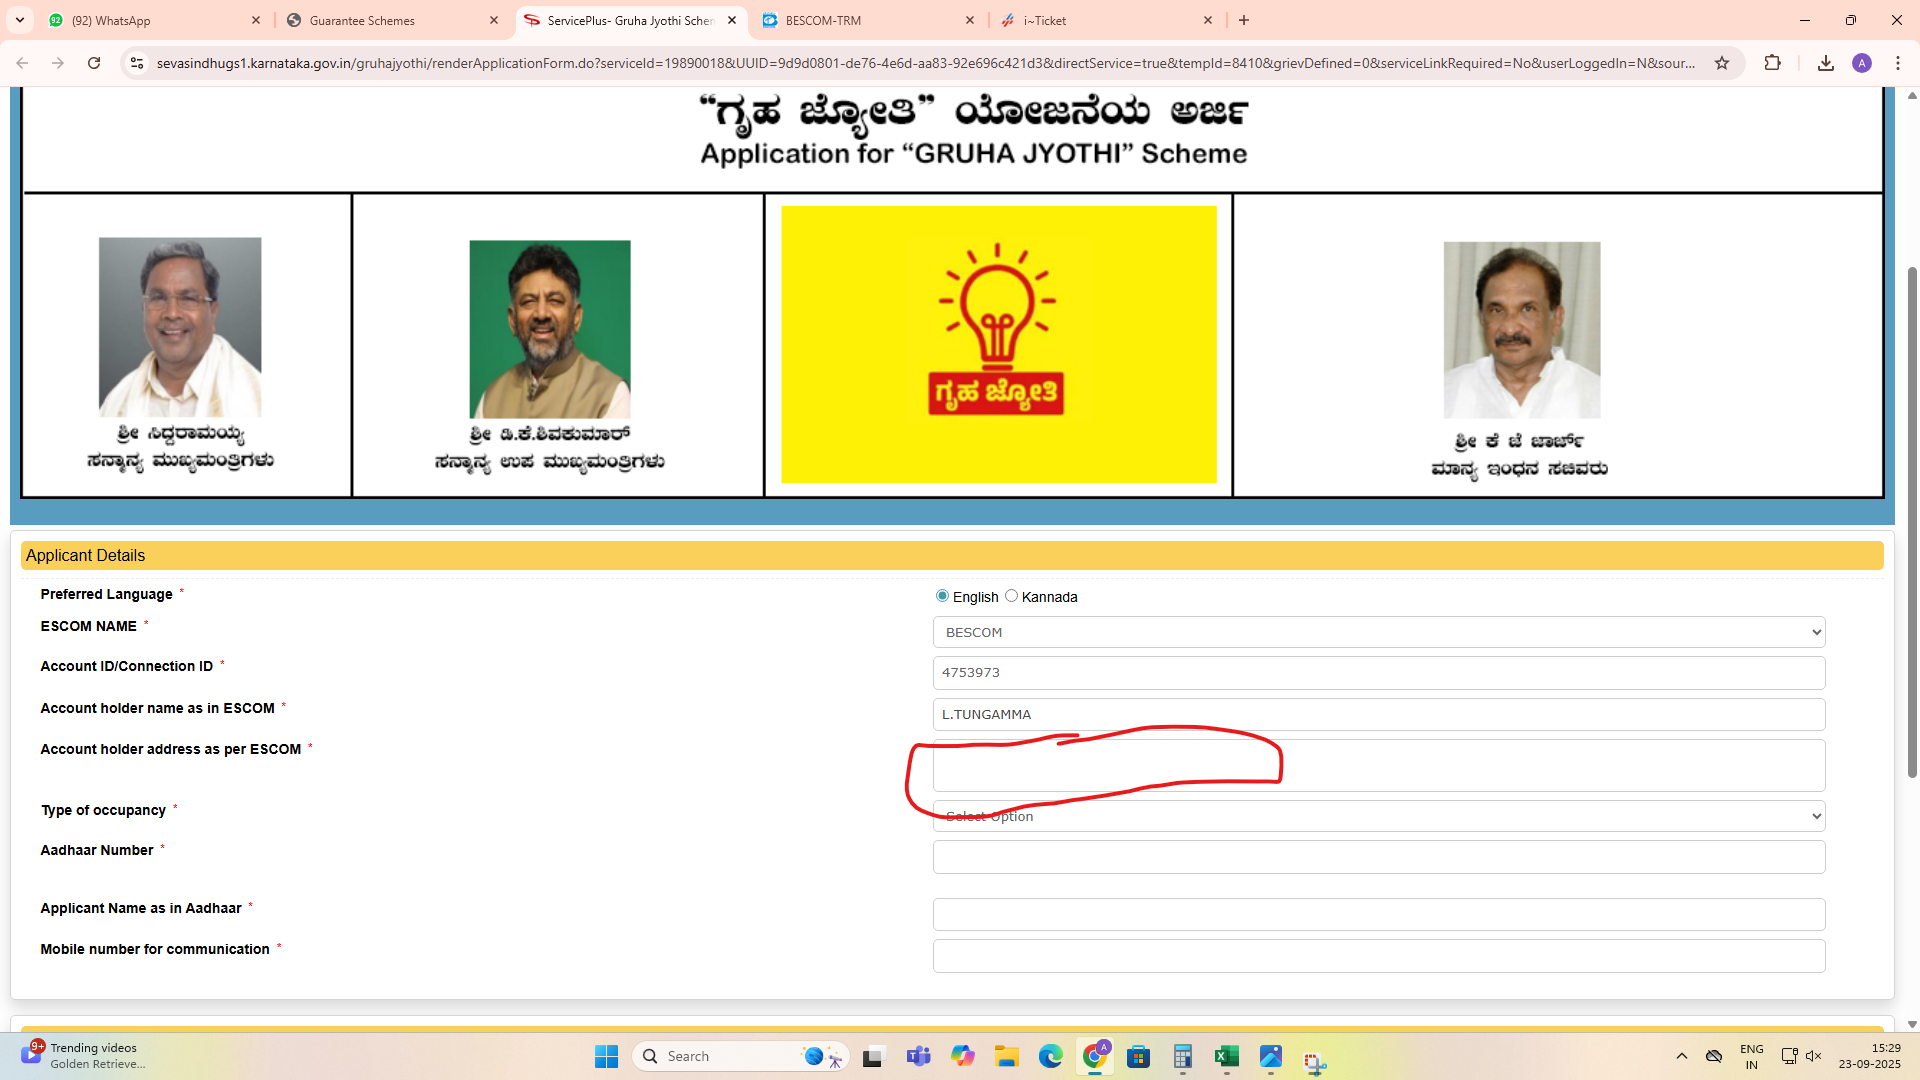Open the browser extensions puzzle icon
Screen dimensions: 1920x1080
click(x=1772, y=63)
